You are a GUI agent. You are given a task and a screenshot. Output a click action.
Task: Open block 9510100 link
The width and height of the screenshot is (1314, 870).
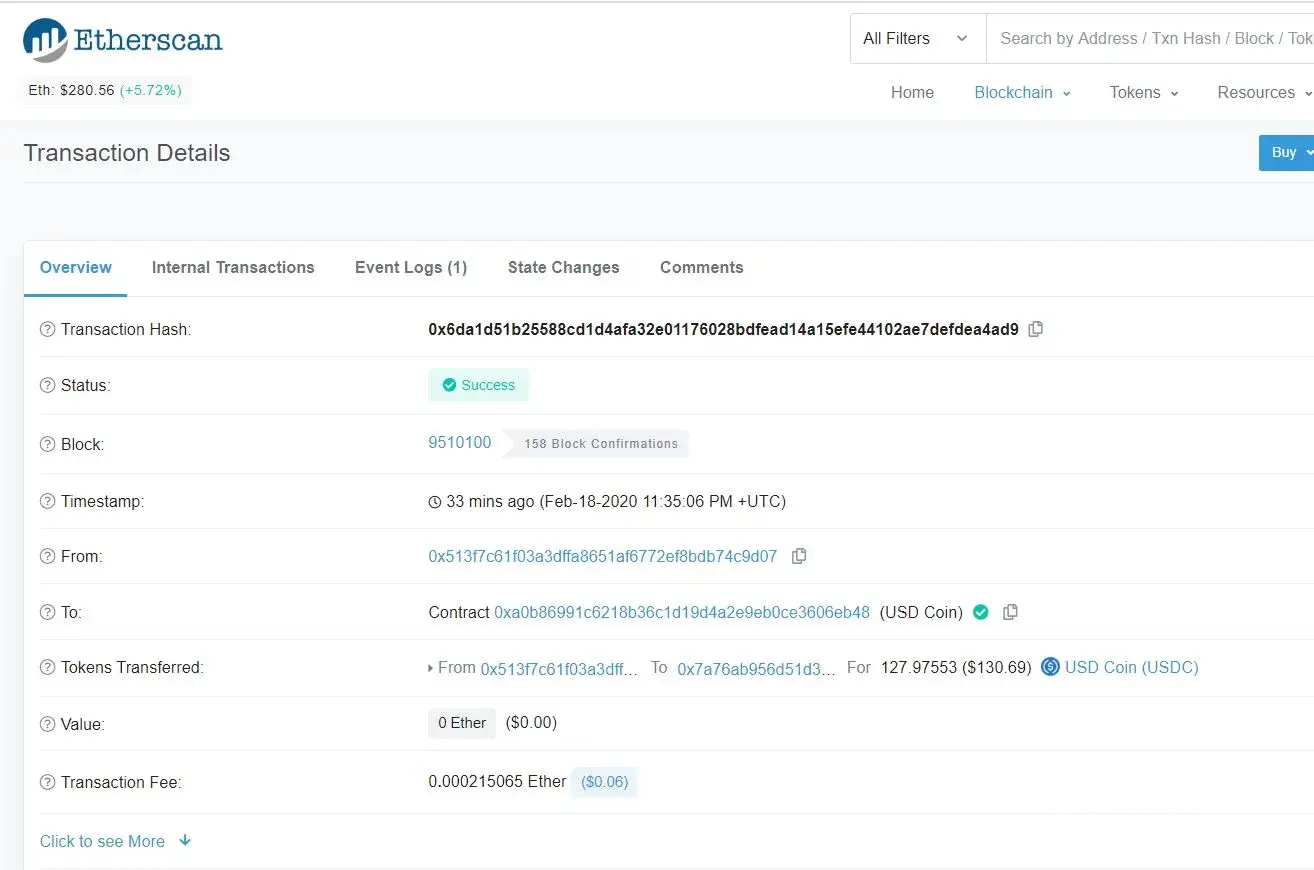tap(460, 442)
